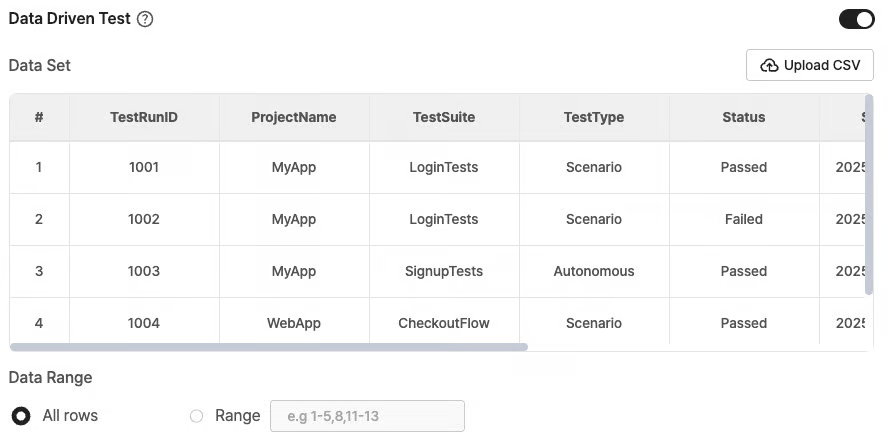Click the horizontal scrollbar under the table
The height and width of the screenshot is (439, 888).
(269, 347)
